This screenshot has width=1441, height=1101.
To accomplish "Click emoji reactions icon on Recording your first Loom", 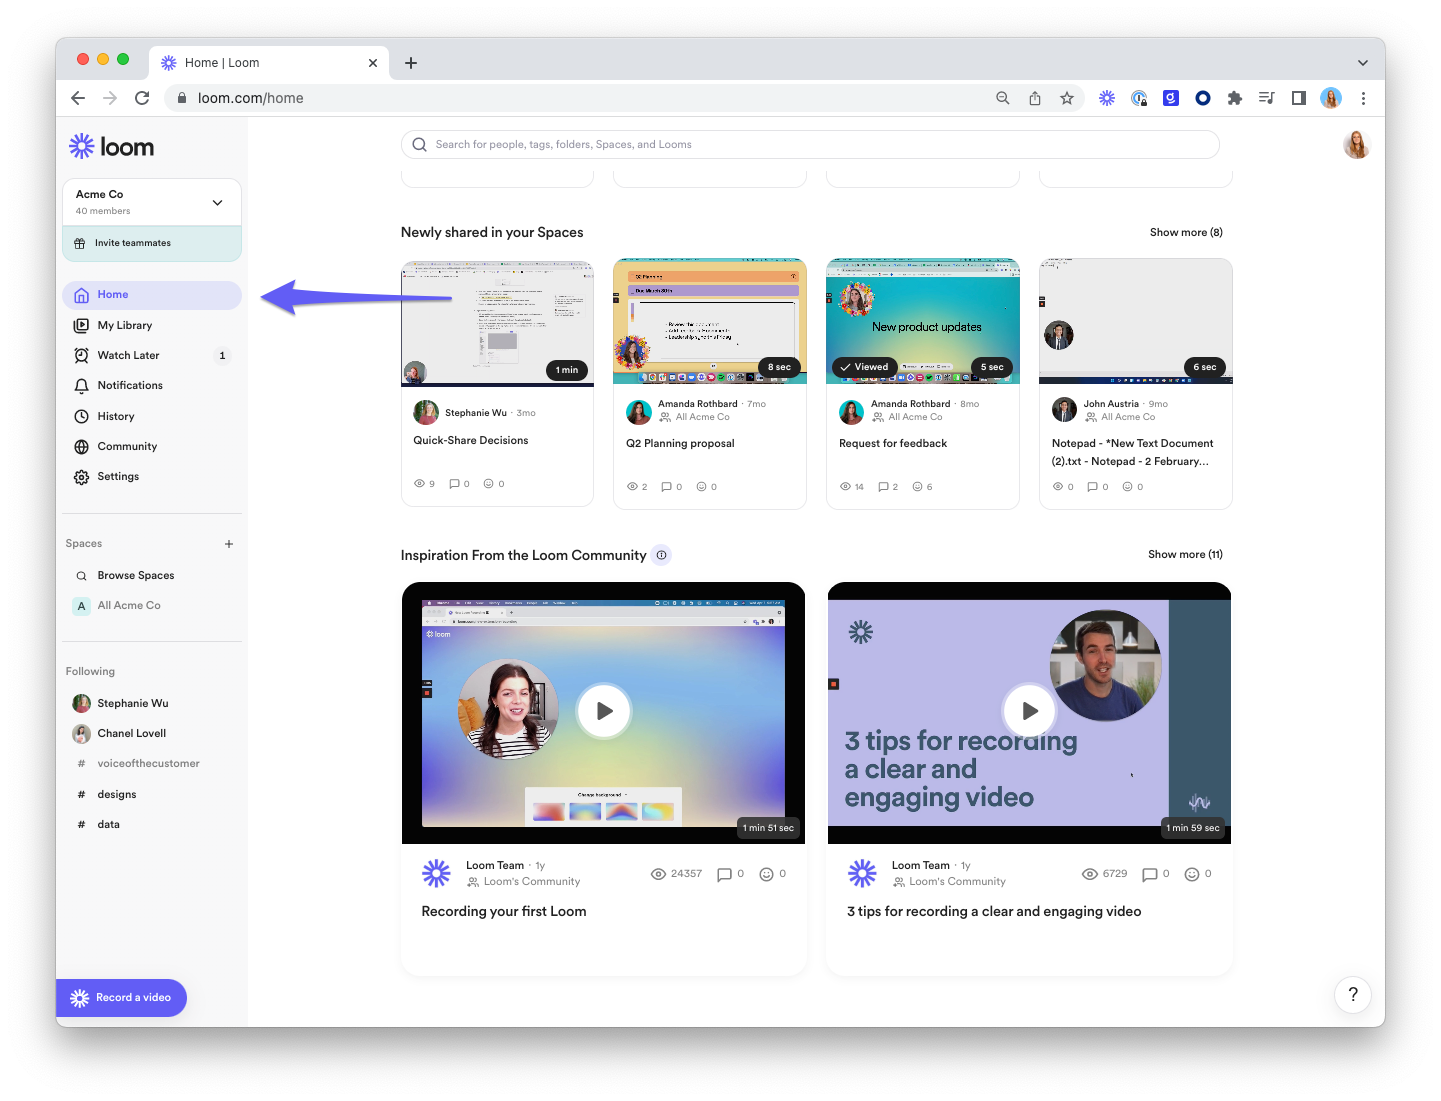I will click(766, 874).
